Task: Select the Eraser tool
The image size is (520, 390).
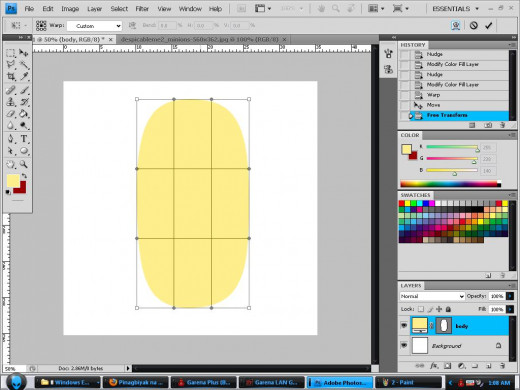Action: point(11,114)
